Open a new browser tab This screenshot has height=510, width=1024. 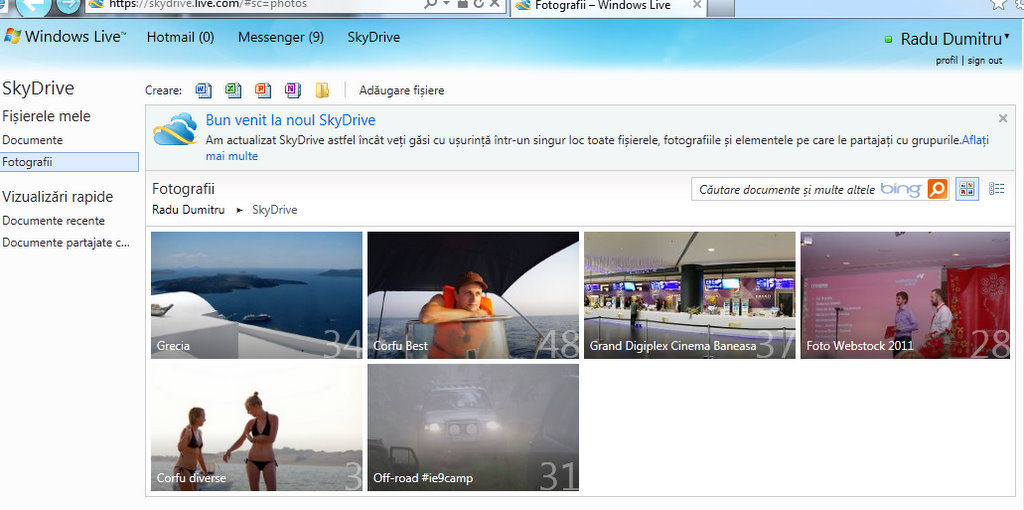coord(720,6)
